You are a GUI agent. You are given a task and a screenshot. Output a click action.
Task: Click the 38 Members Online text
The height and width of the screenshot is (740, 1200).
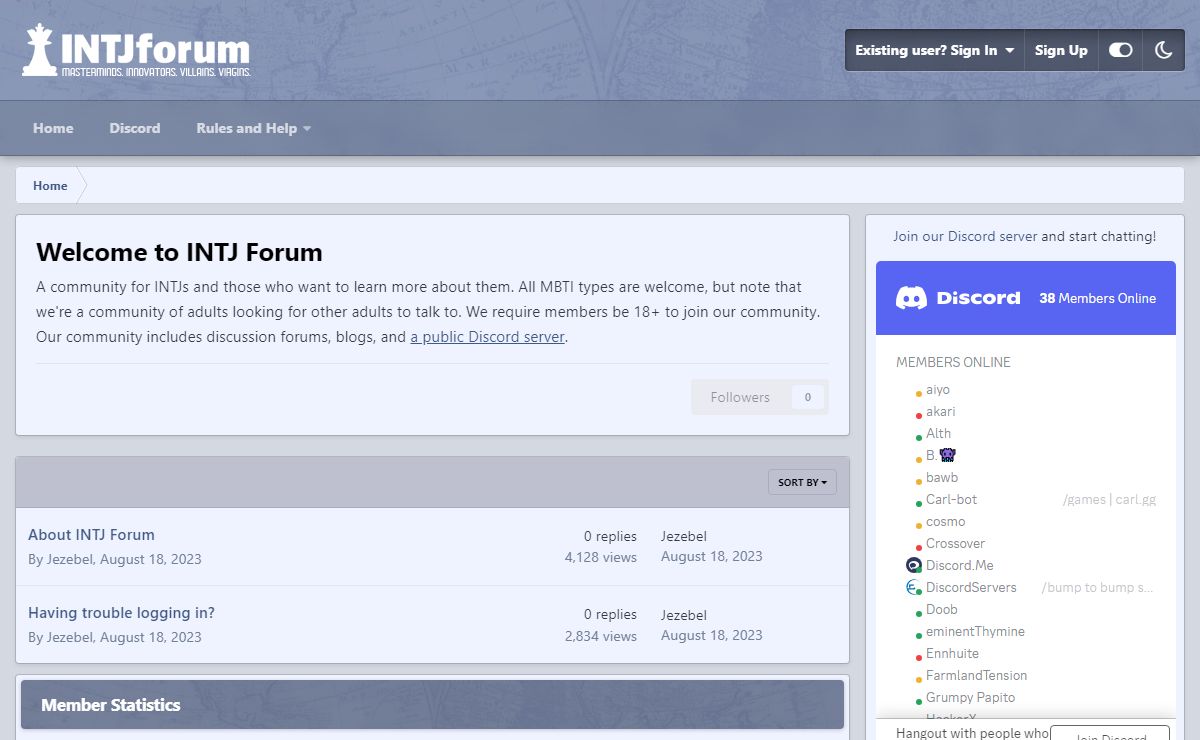tap(1097, 298)
